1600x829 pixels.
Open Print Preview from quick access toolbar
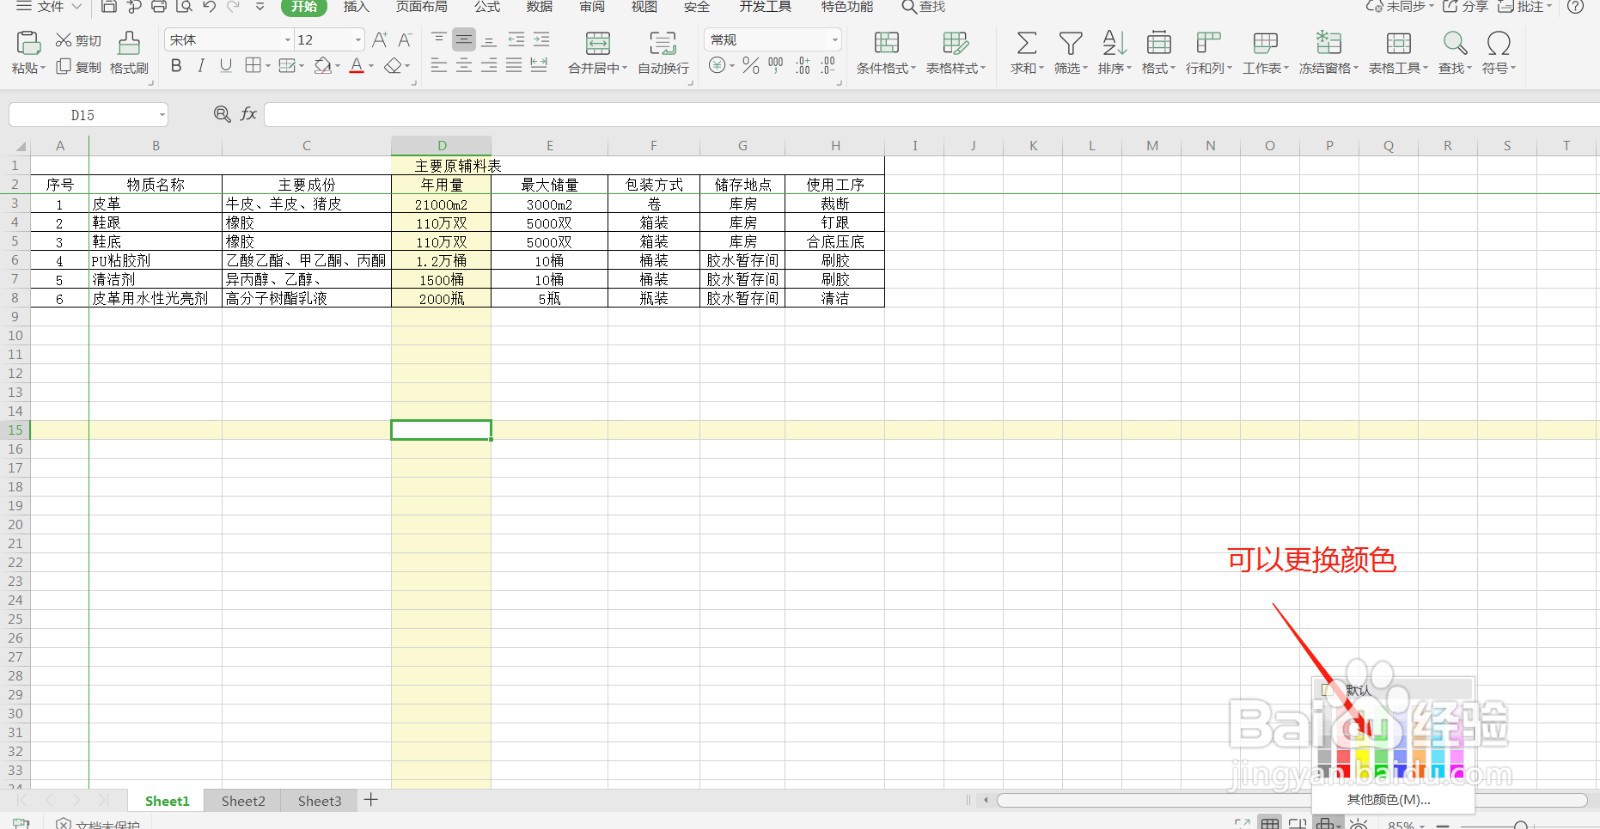184,6
